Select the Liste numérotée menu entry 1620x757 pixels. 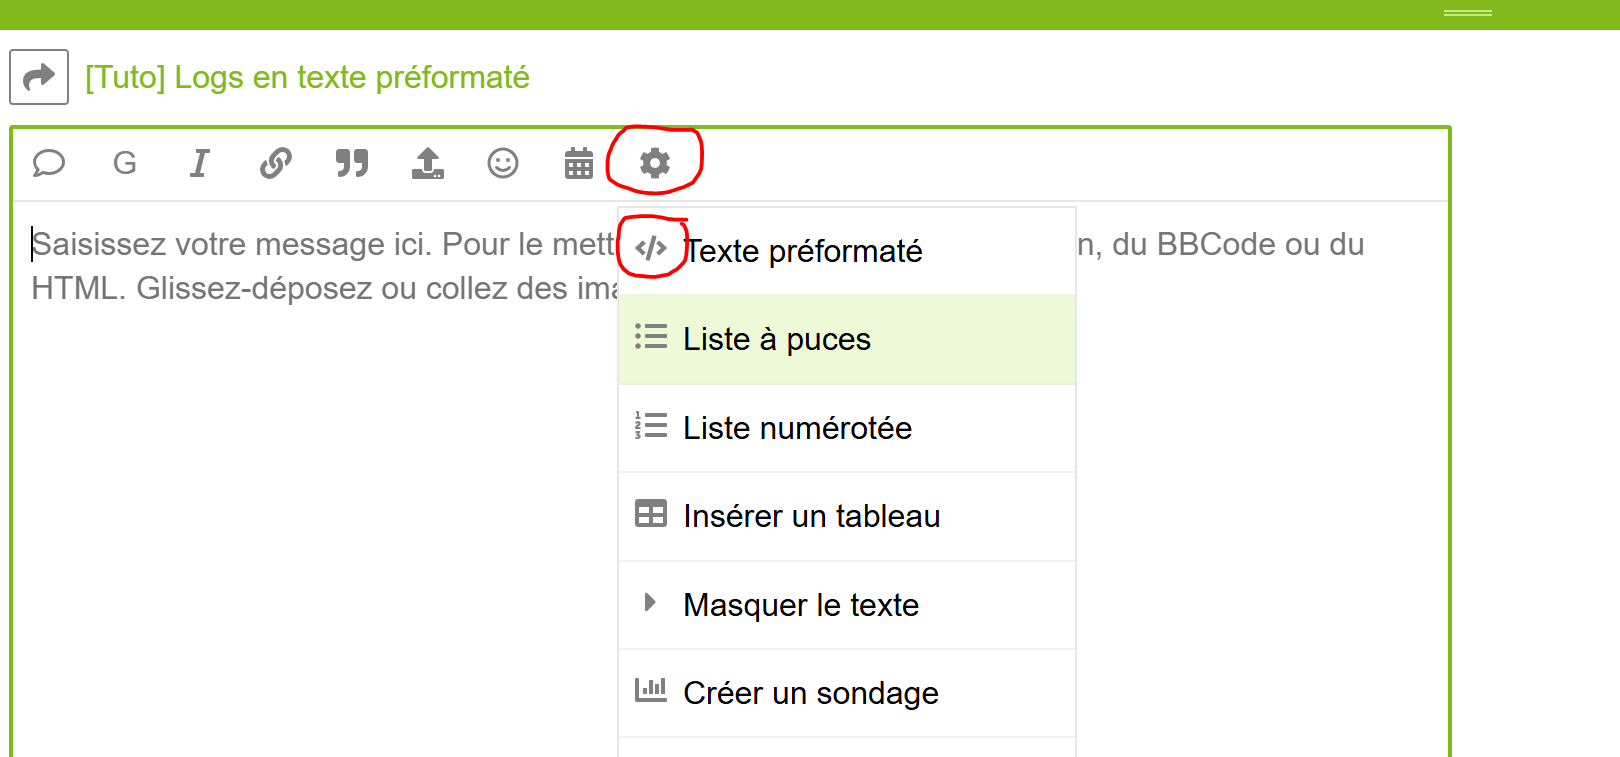(x=797, y=428)
